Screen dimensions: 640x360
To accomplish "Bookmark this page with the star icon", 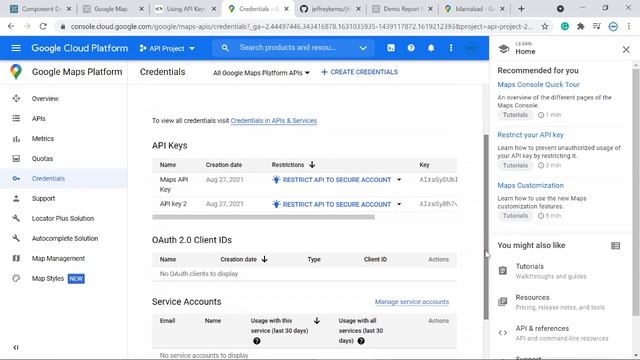I will pos(545,26).
